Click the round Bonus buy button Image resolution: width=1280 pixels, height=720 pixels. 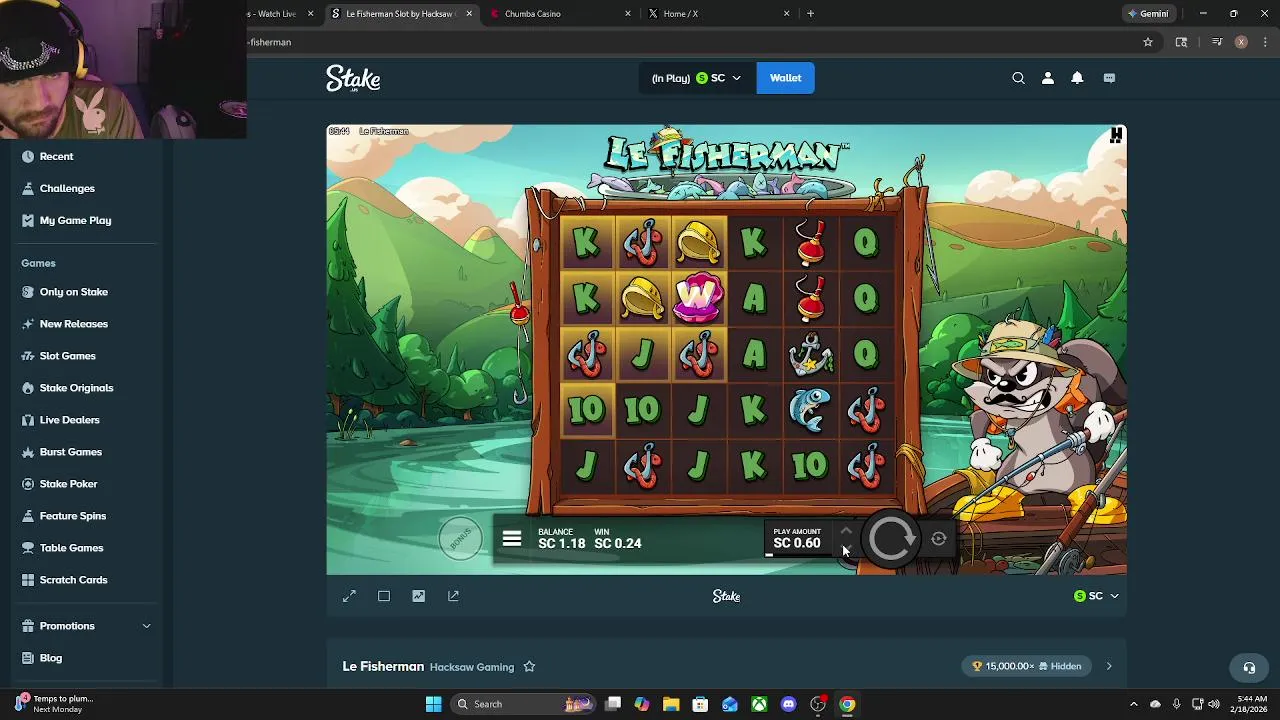click(x=460, y=539)
